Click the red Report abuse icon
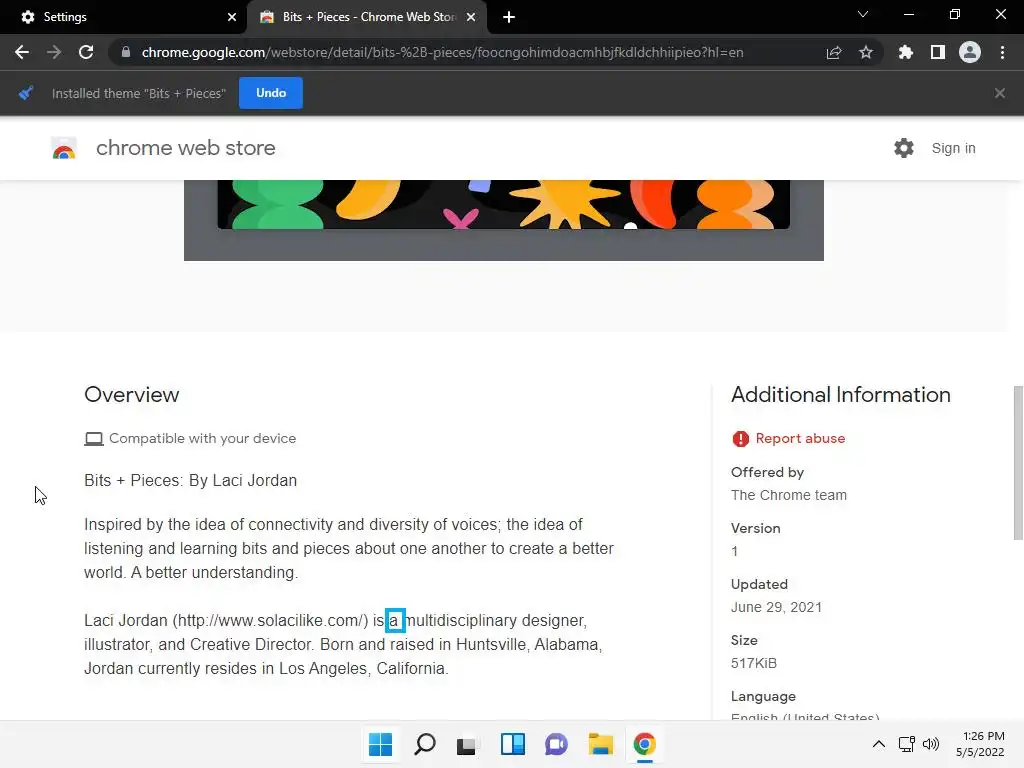Viewport: 1024px width, 768px height. tap(741, 439)
